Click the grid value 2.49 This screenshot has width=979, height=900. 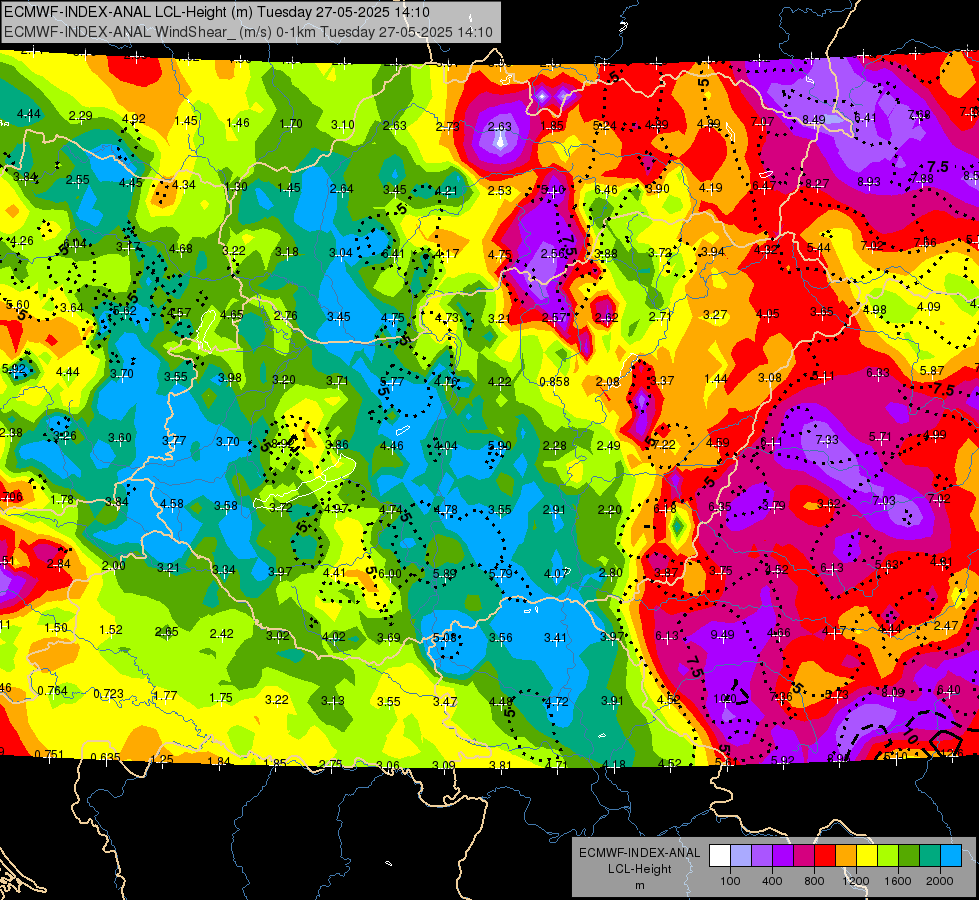tap(608, 445)
